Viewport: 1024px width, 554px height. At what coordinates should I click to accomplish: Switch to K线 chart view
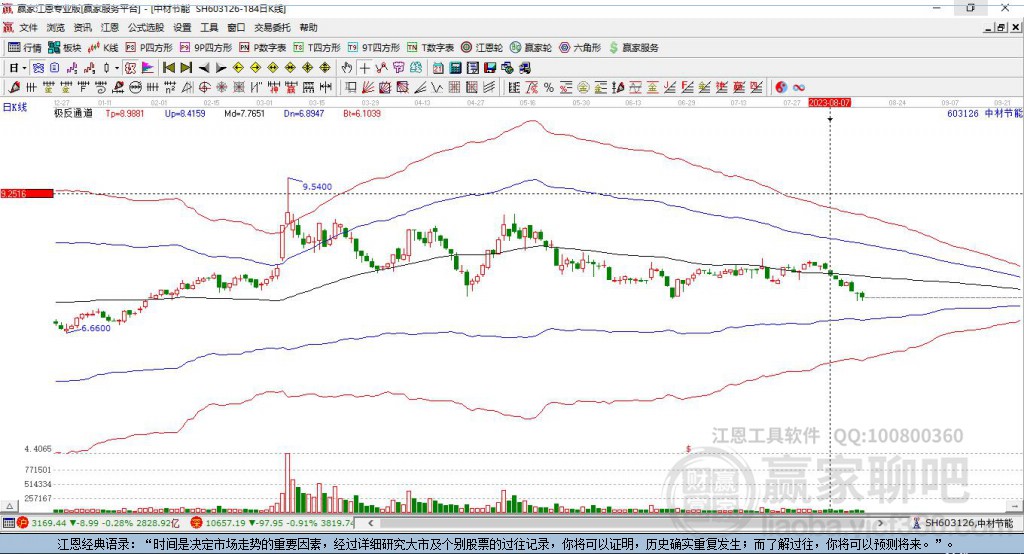click(103, 48)
